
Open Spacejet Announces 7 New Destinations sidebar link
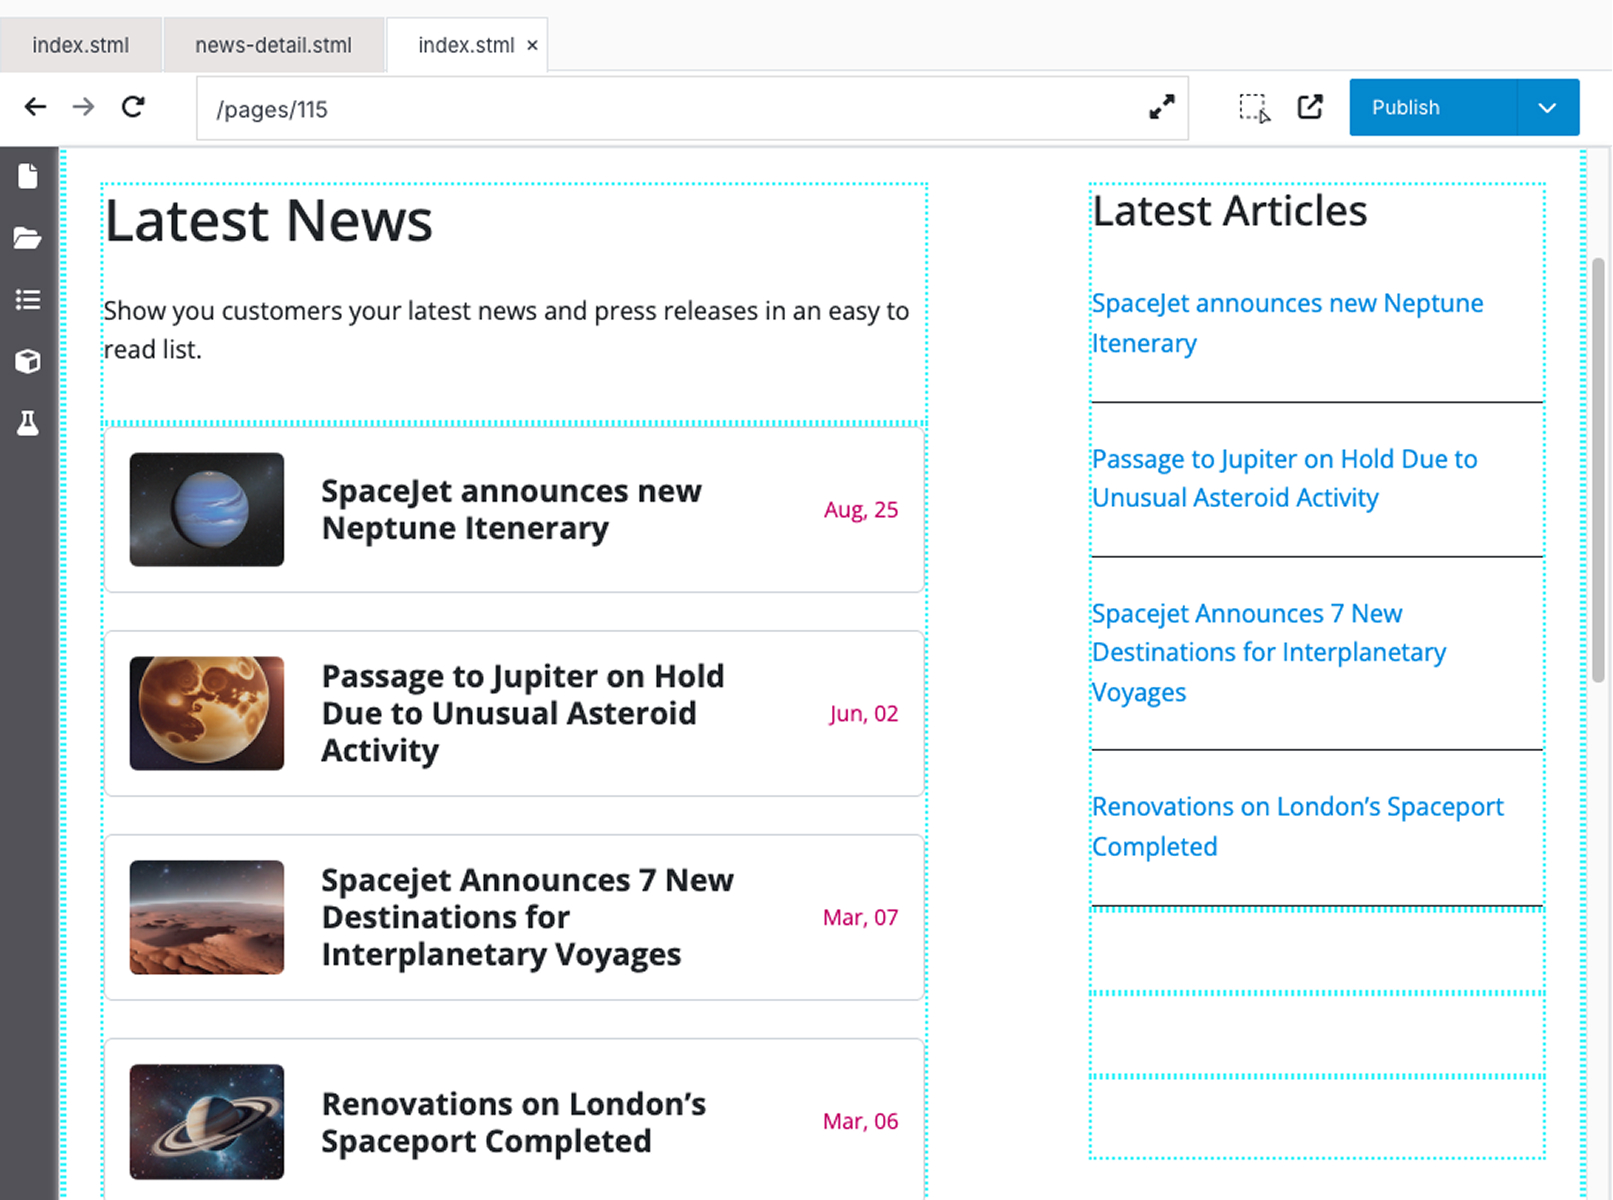point(1268,652)
